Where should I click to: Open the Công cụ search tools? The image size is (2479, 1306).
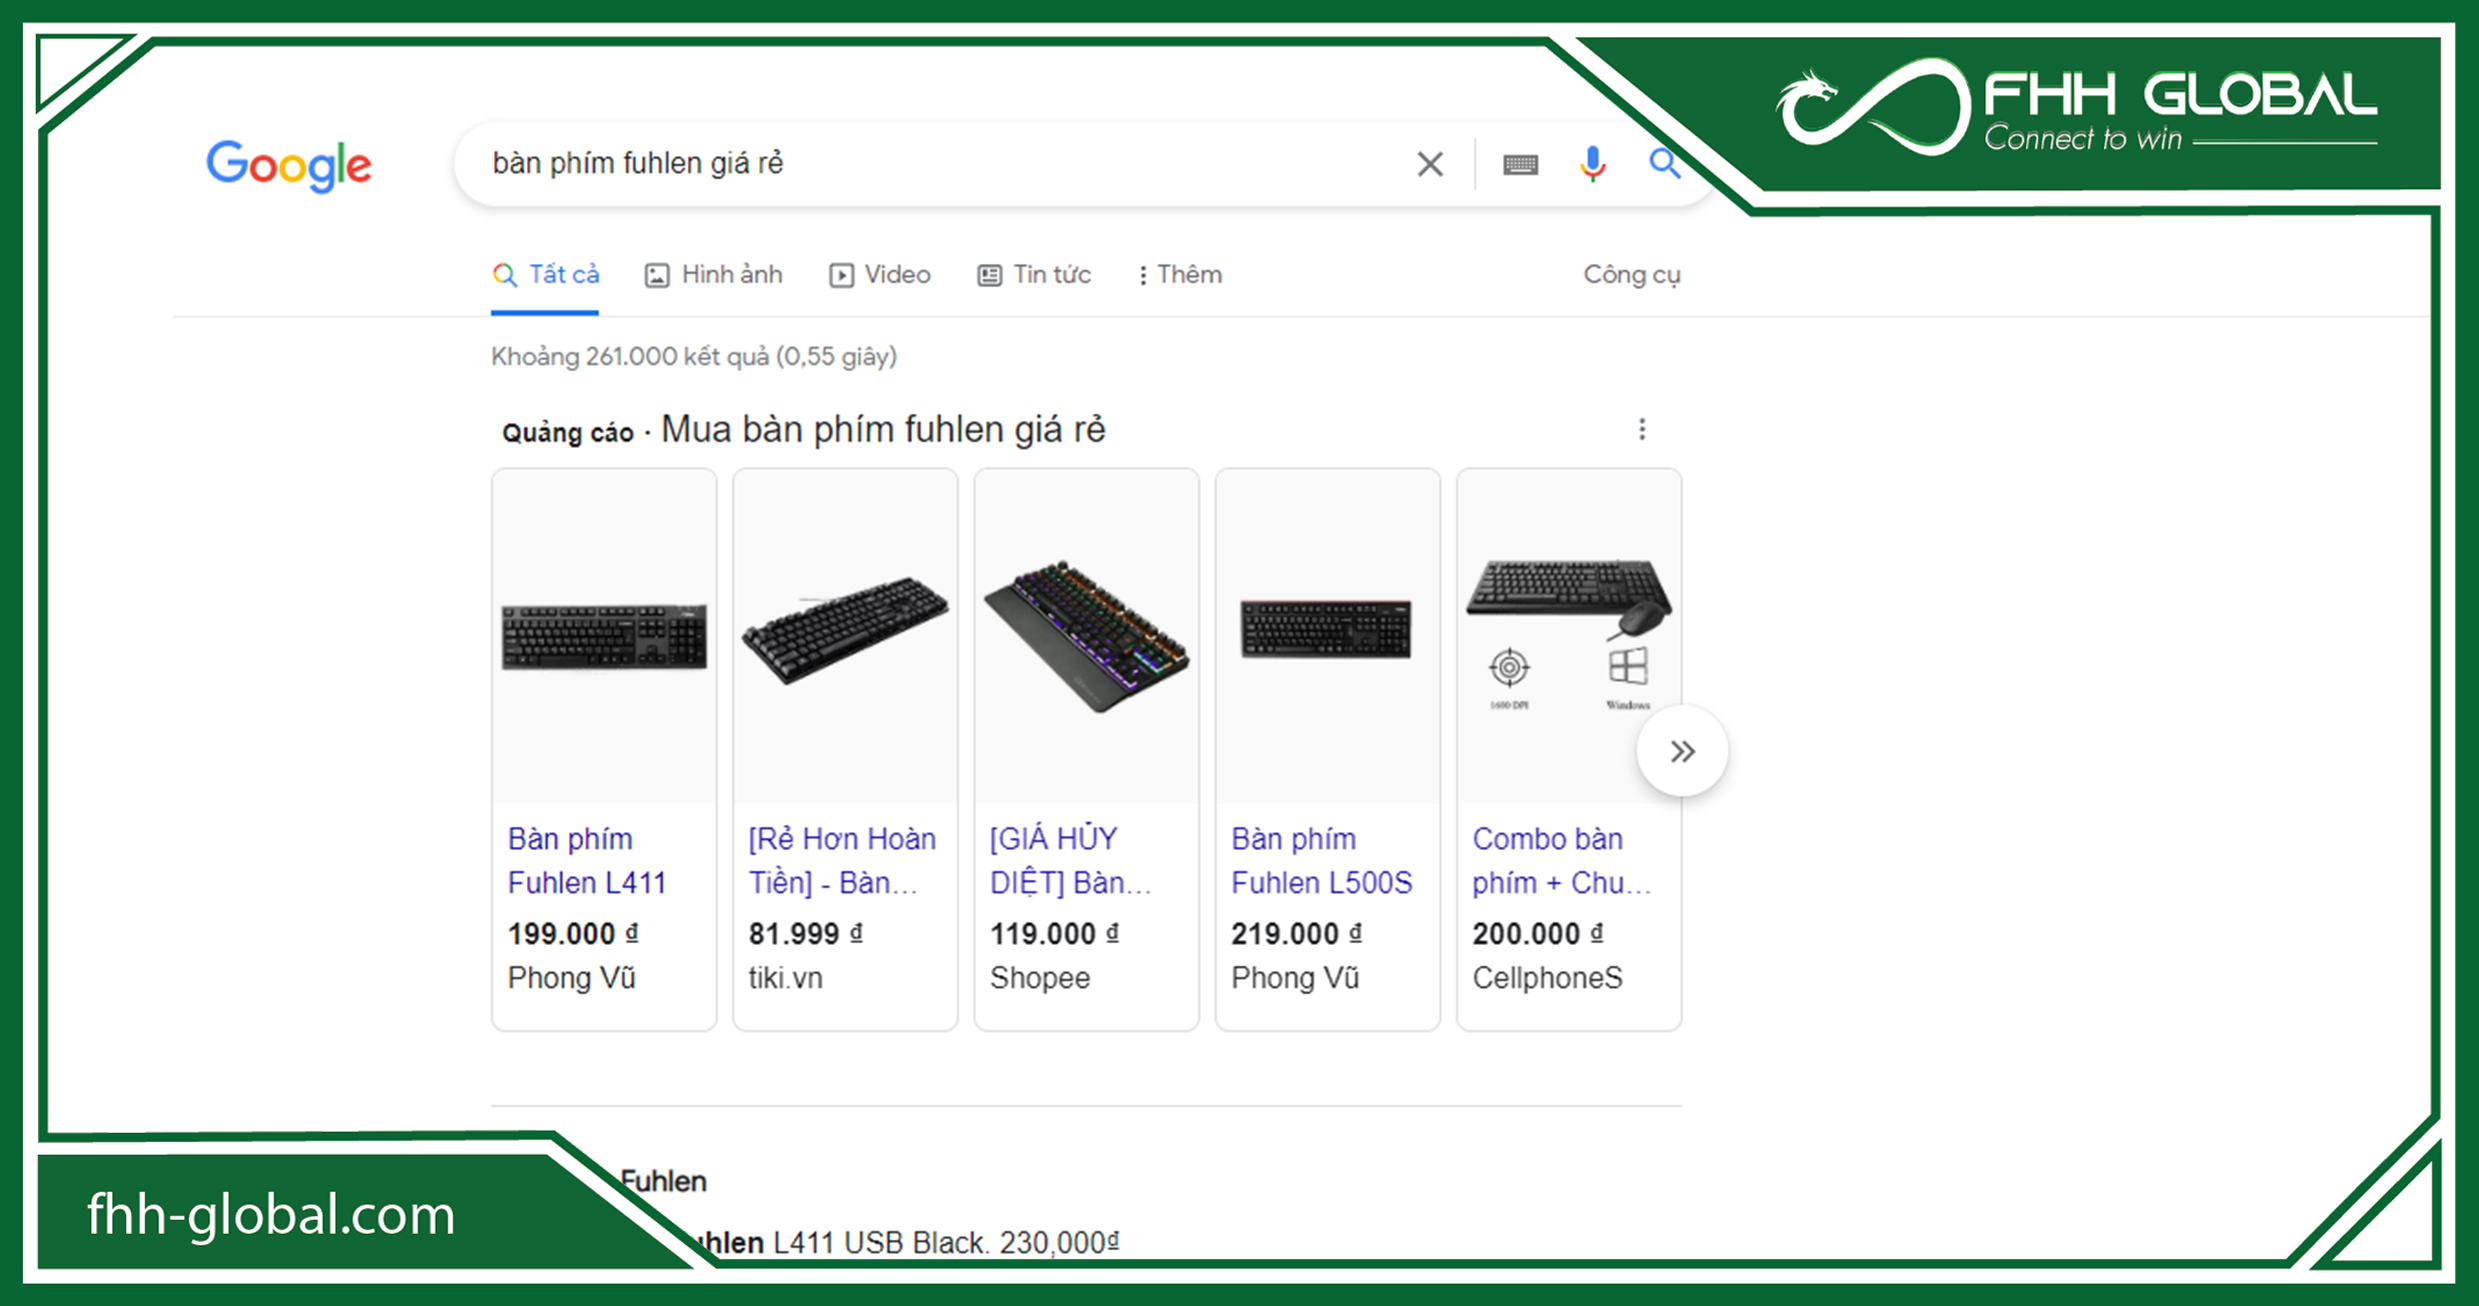(1632, 274)
